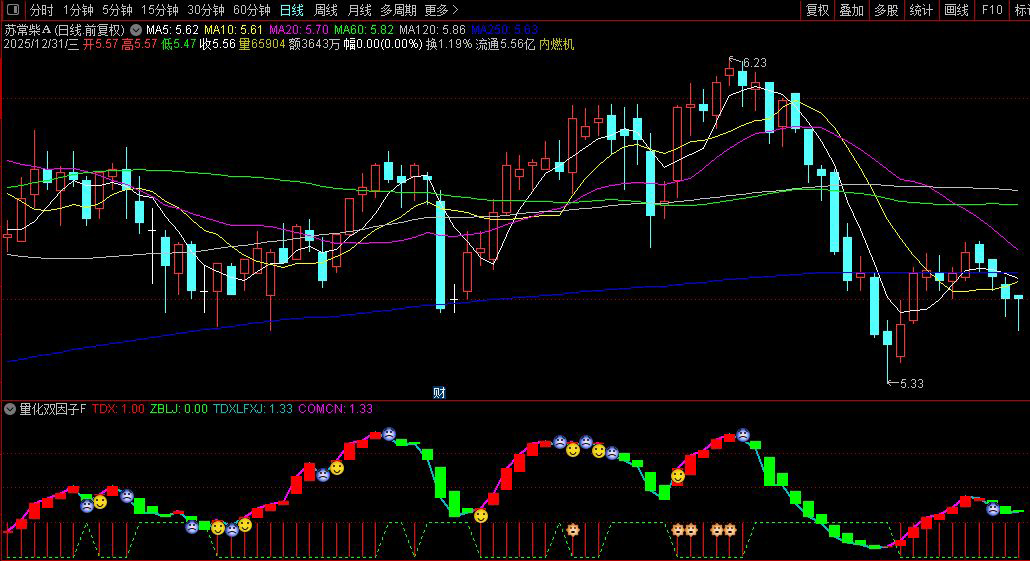
Task: Select the TDX: 1.00 indicator value
Action: pos(118,409)
